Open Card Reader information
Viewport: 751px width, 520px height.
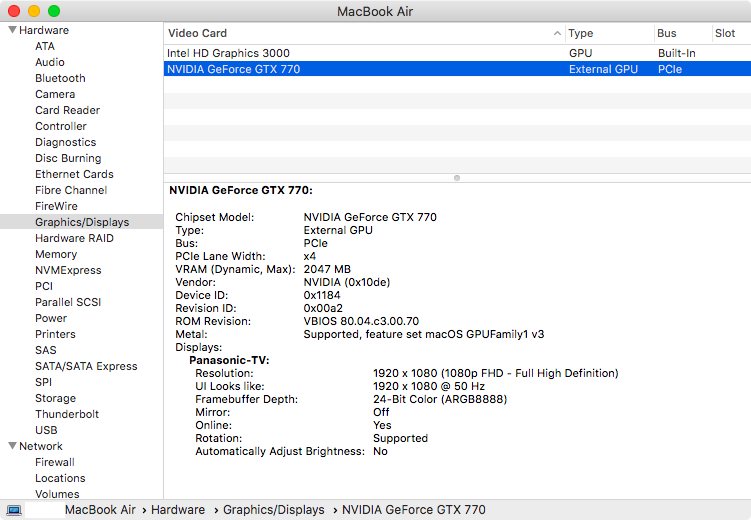click(x=68, y=110)
